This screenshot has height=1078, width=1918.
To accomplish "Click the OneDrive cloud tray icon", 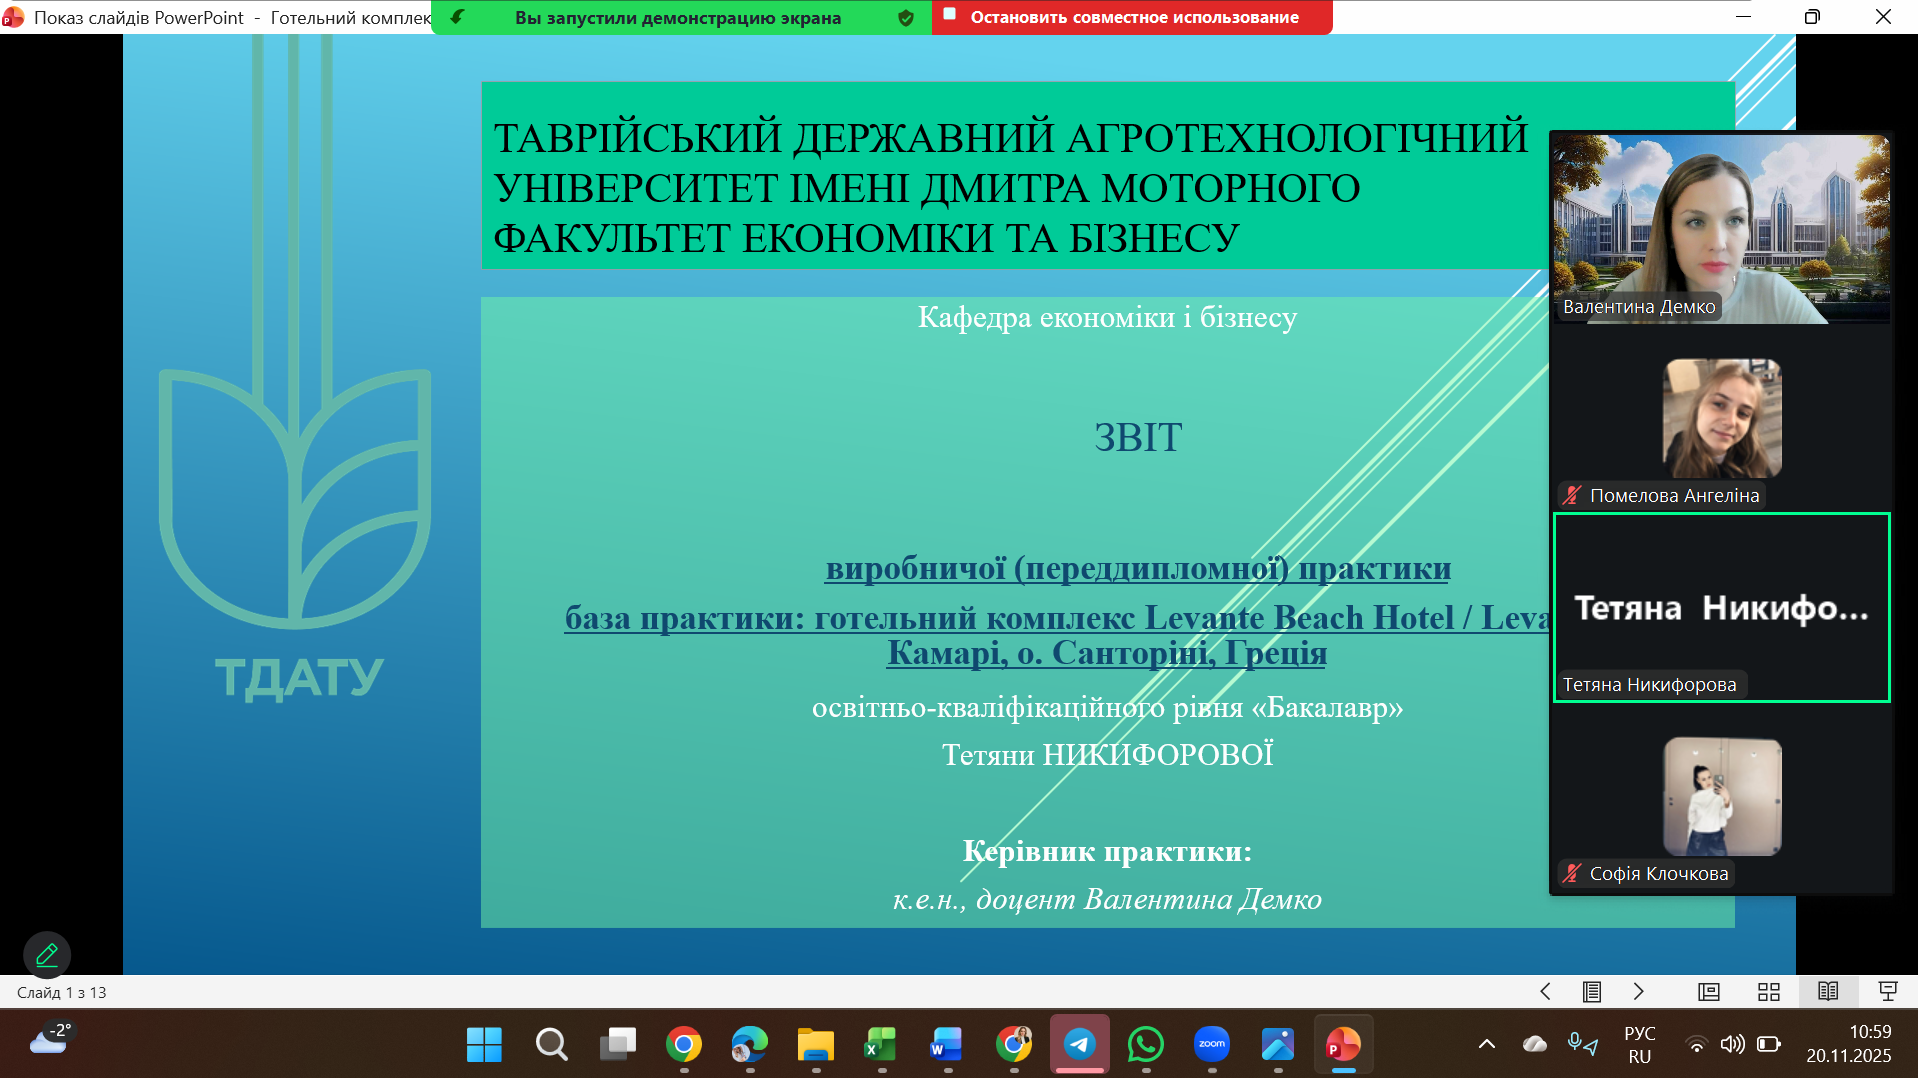I will pos(1535,1044).
